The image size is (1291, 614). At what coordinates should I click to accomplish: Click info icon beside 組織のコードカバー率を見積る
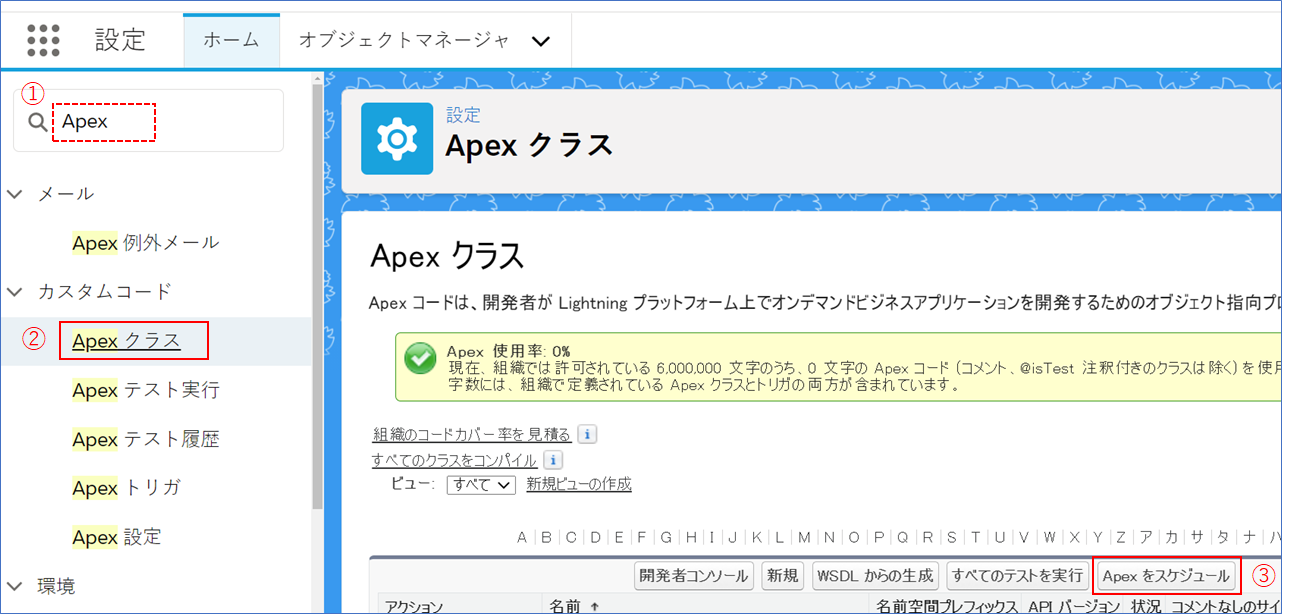pyautogui.click(x=588, y=435)
